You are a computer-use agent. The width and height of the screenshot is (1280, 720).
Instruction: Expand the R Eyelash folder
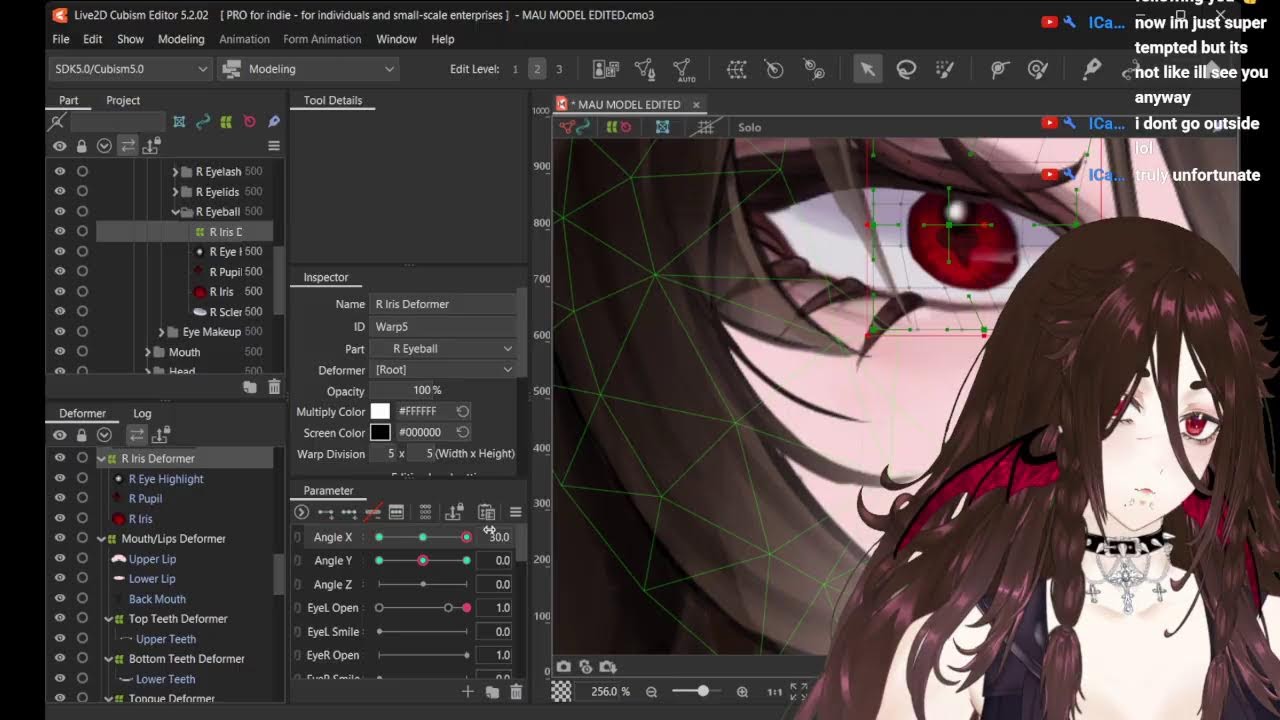(175, 172)
